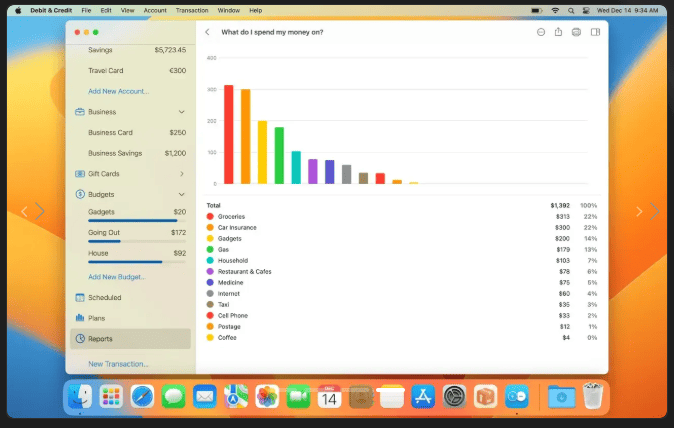Viewport: 674px width, 428px height.
Task: Open the Trash in the dock
Action: point(593,396)
